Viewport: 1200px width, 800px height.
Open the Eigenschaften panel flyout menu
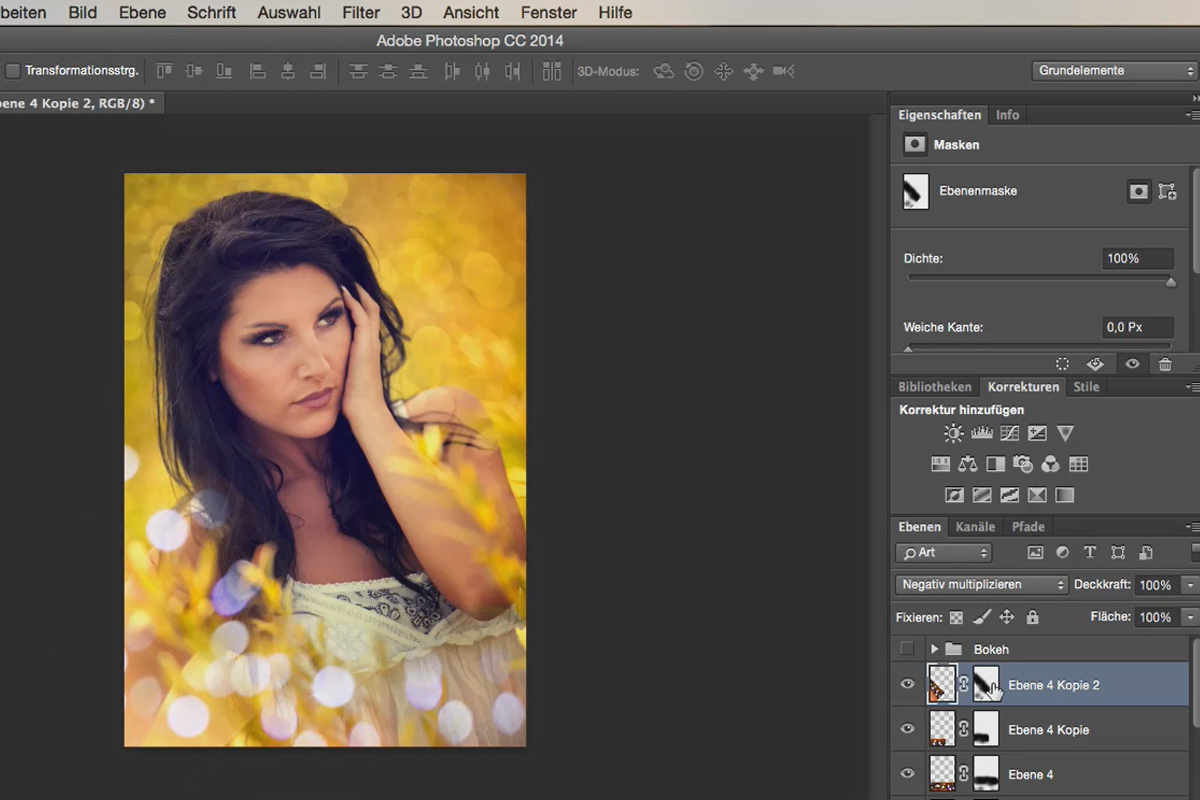[1191, 116]
